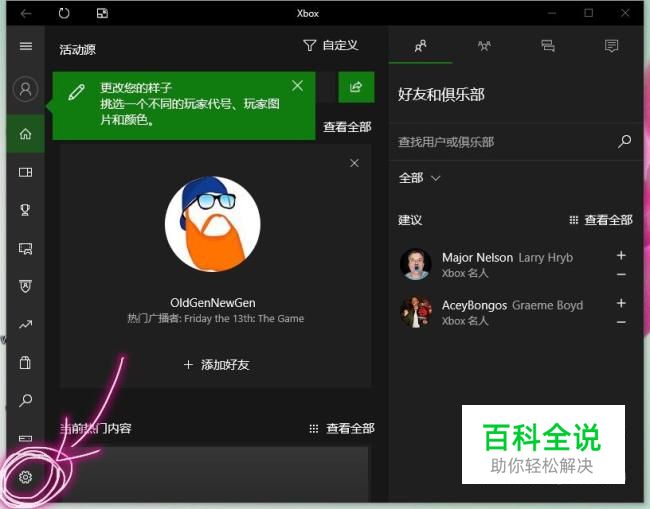Expand the 全部 filter dropdown
Screen dimensions: 650x509
click(419, 178)
